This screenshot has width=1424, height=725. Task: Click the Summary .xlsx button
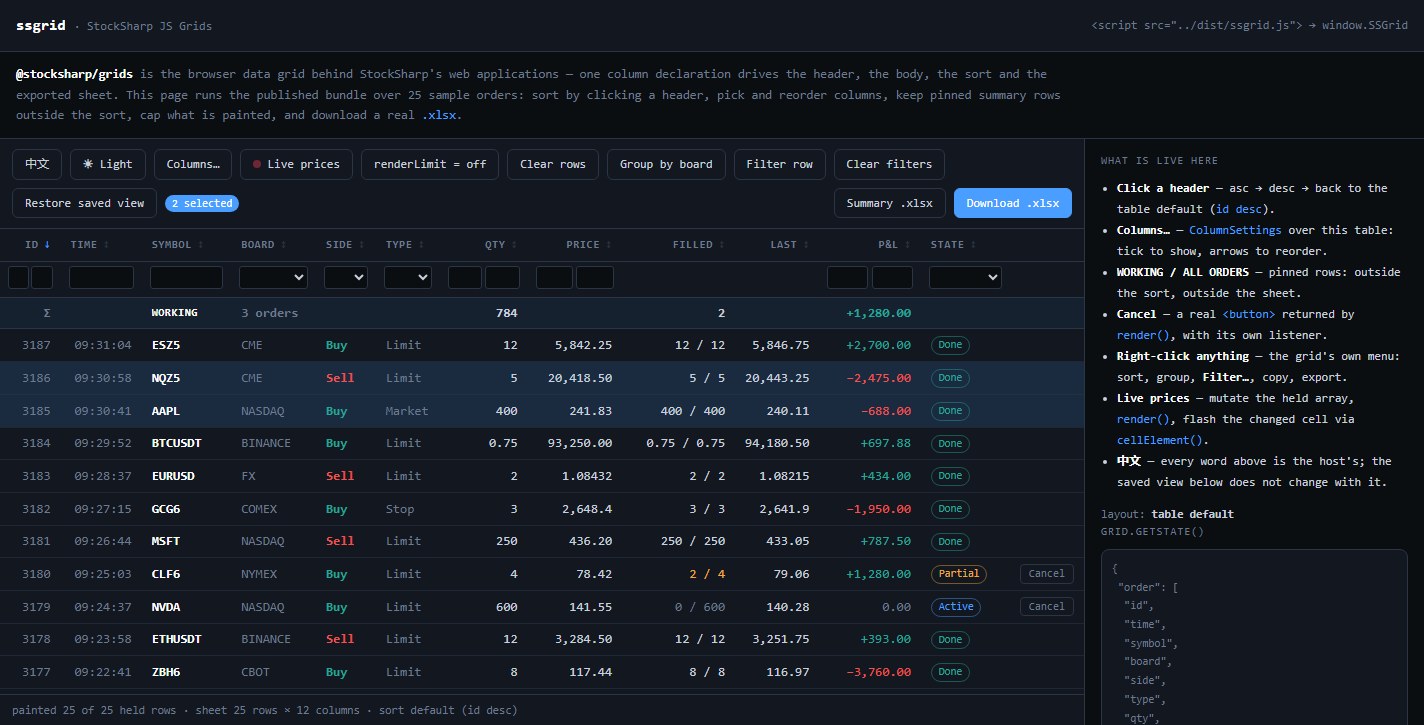coord(890,203)
